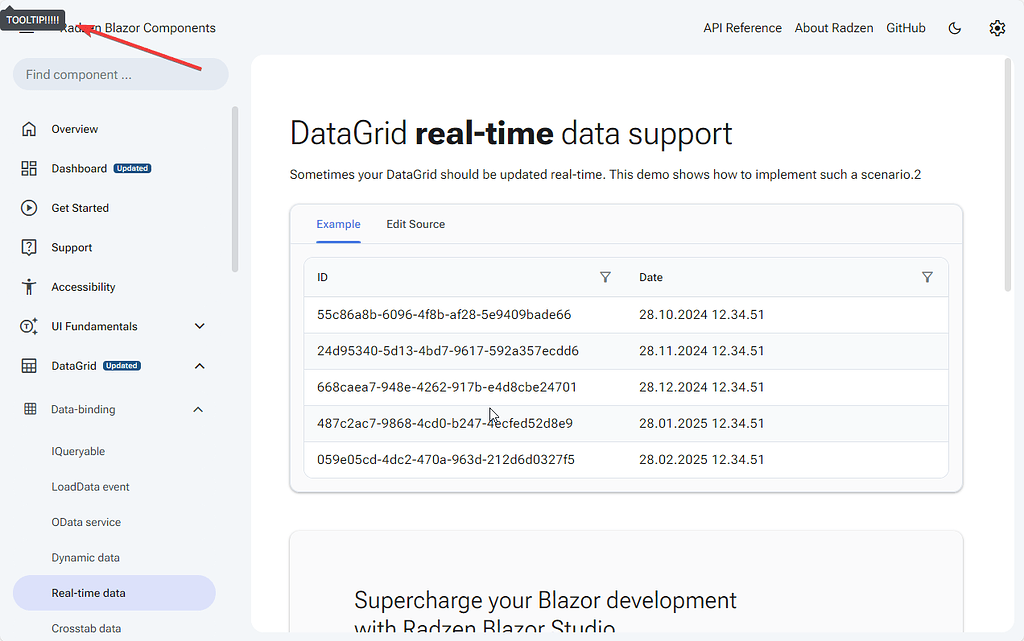Switch to the Edit Source tab
This screenshot has width=1024, height=641.
[x=415, y=224]
